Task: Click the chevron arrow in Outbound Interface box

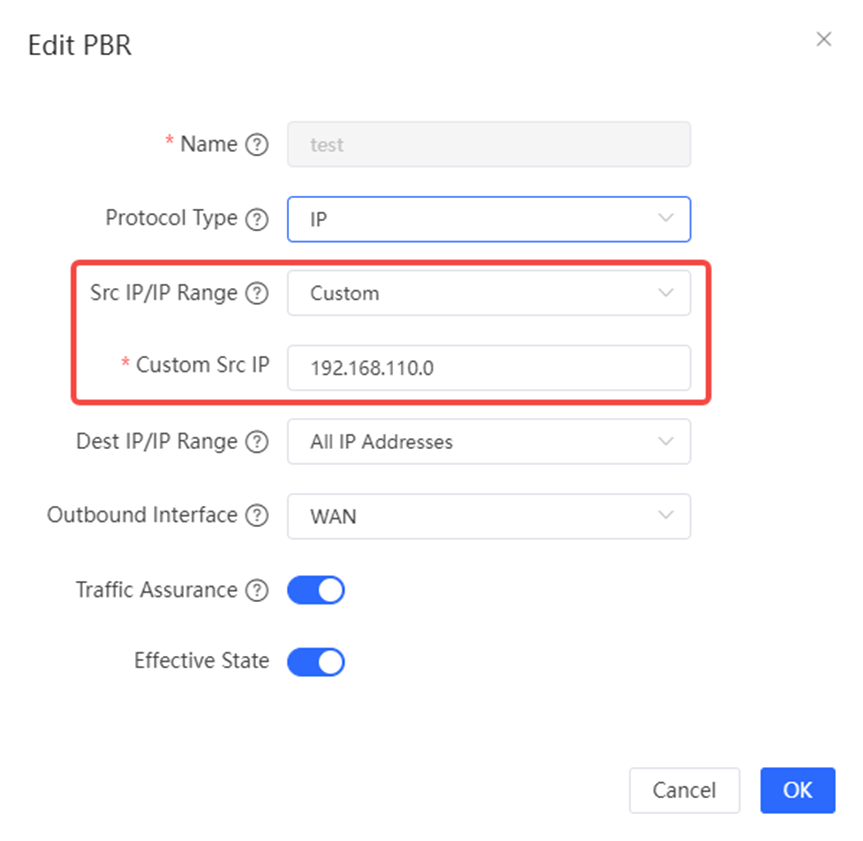Action: point(666,516)
